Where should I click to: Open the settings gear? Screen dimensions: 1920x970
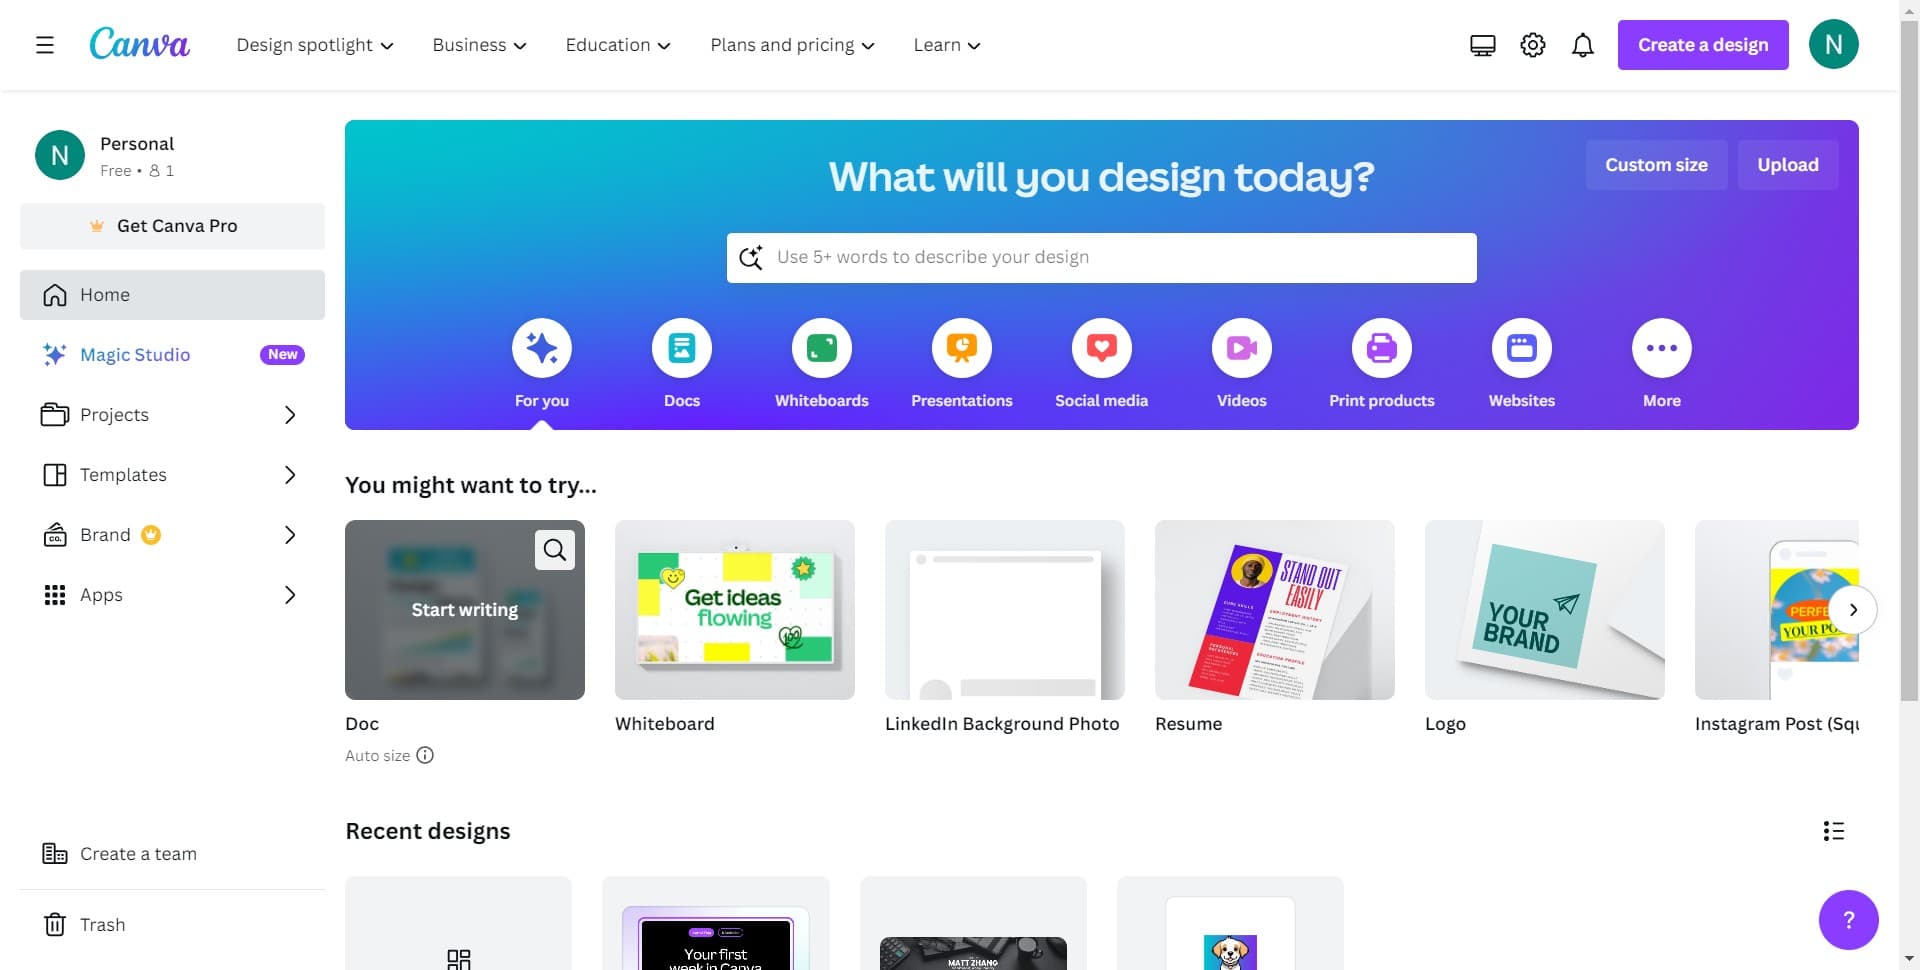click(1532, 44)
